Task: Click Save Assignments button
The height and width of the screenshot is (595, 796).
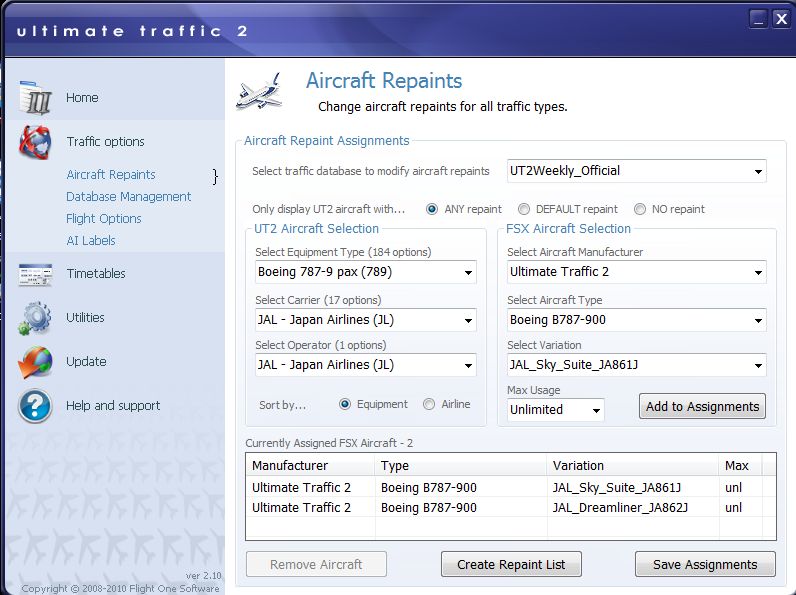Action: click(705, 565)
